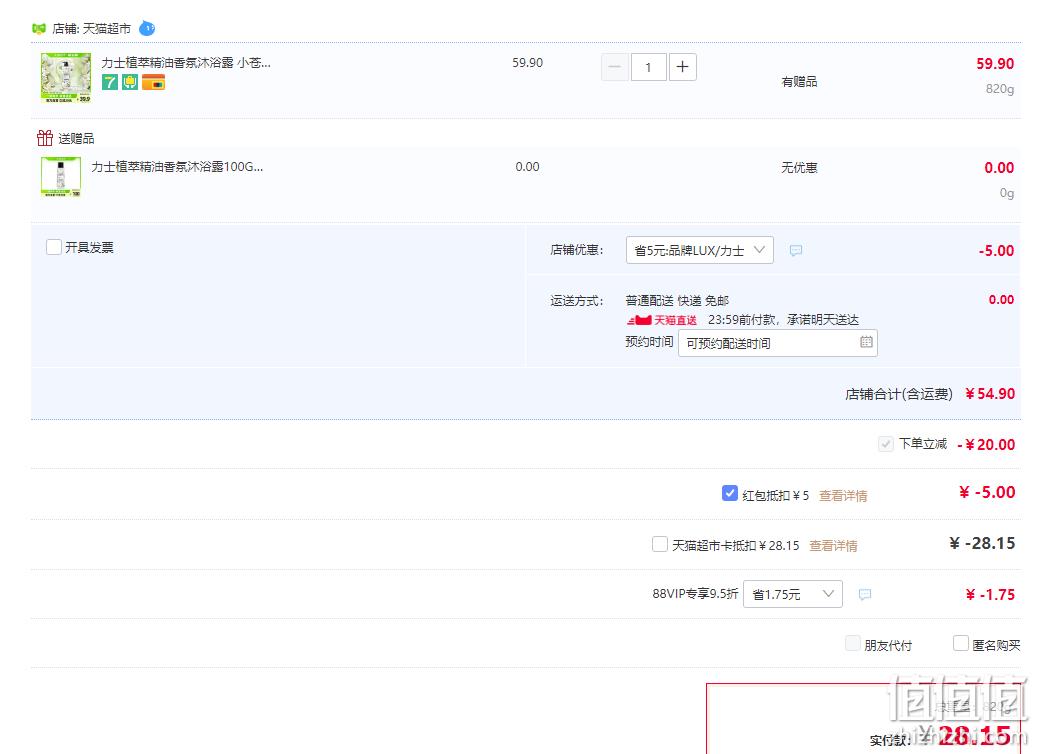This screenshot has width=1037, height=754.
Task: View details for 红包抵扣
Action: (x=843, y=495)
